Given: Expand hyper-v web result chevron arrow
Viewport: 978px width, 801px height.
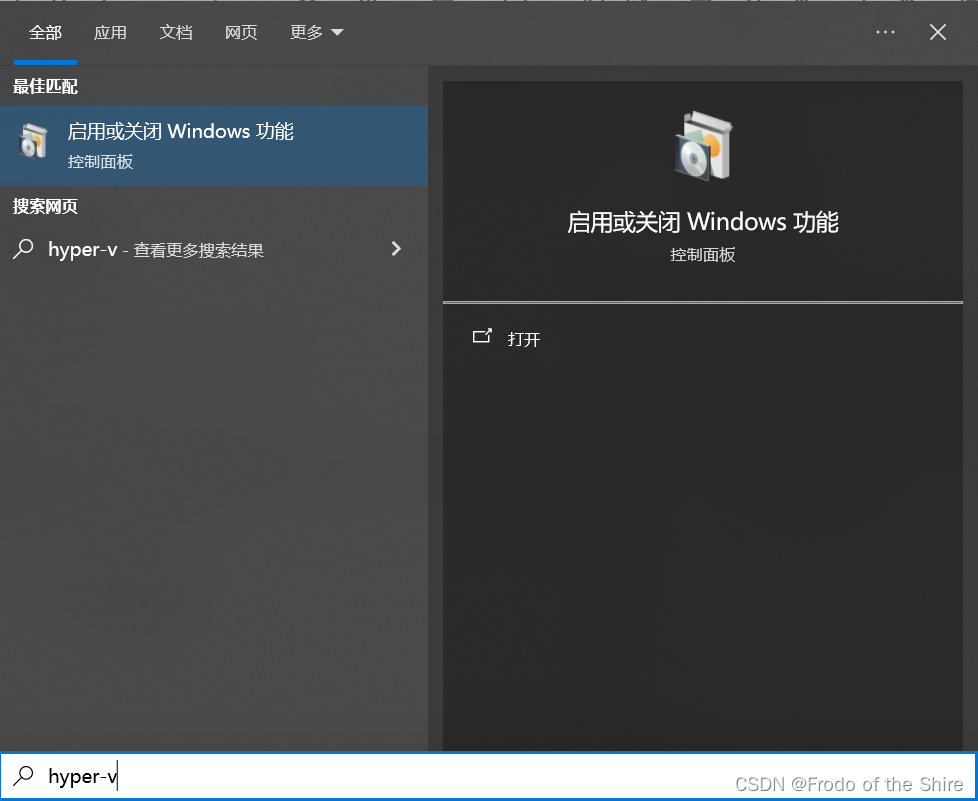Looking at the screenshot, I should pyautogui.click(x=396, y=249).
